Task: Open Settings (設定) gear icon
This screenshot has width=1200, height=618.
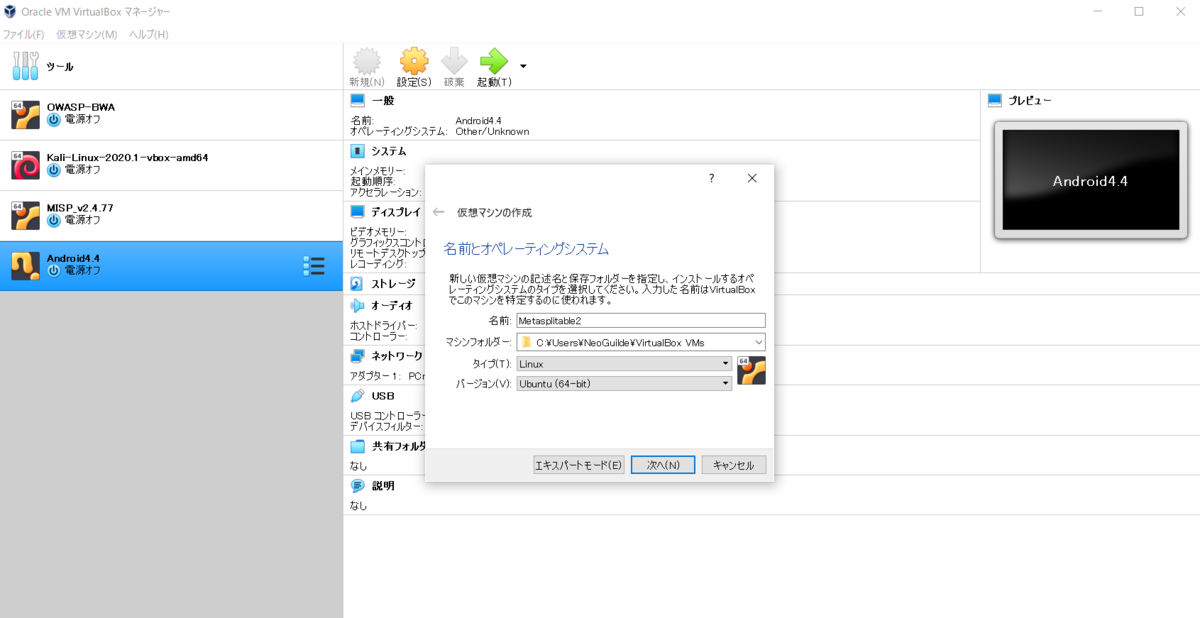Action: pyautogui.click(x=414, y=61)
